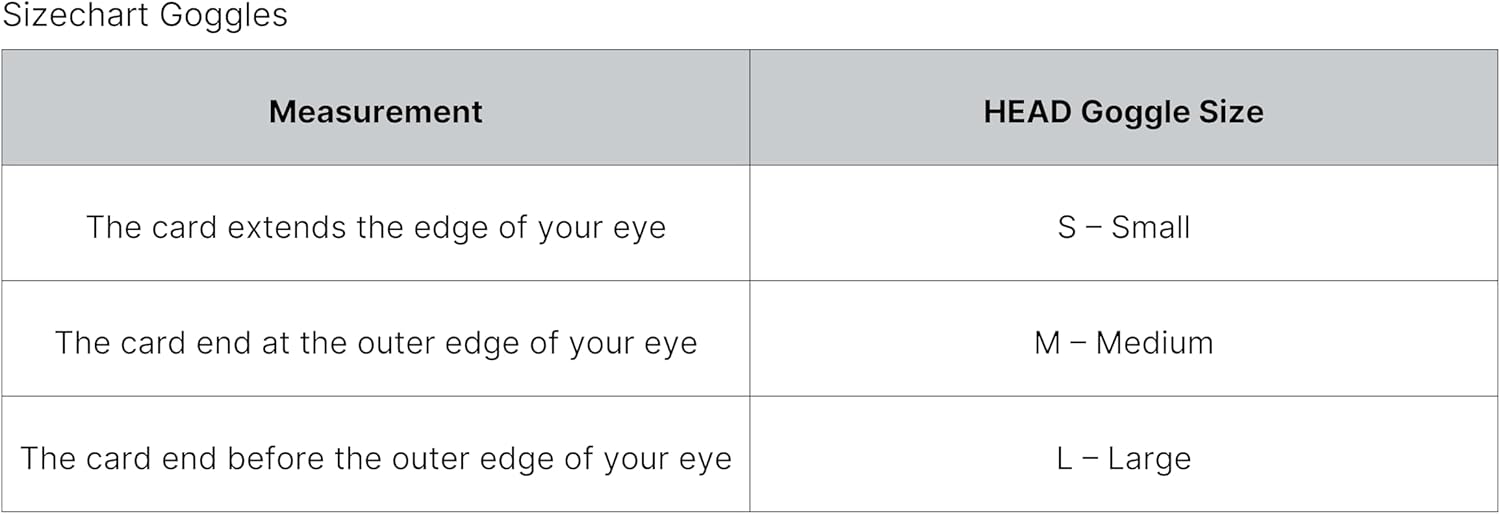Click the letter "S" before Small

(x=1067, y=227)
